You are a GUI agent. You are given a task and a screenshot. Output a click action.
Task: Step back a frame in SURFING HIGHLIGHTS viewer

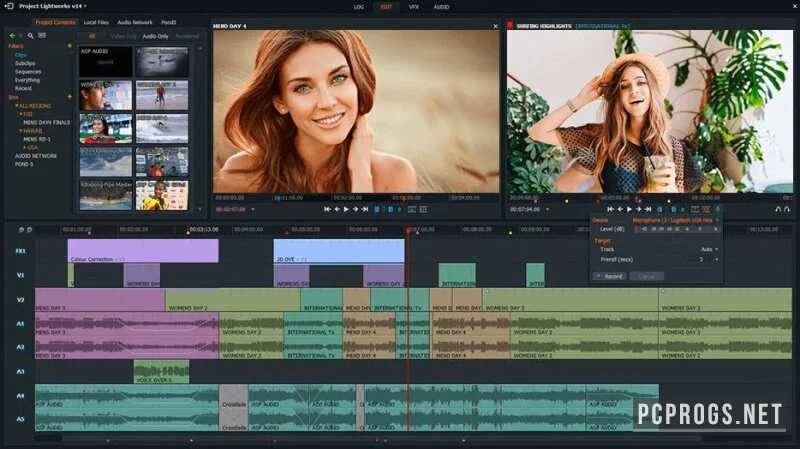[620, 209]
